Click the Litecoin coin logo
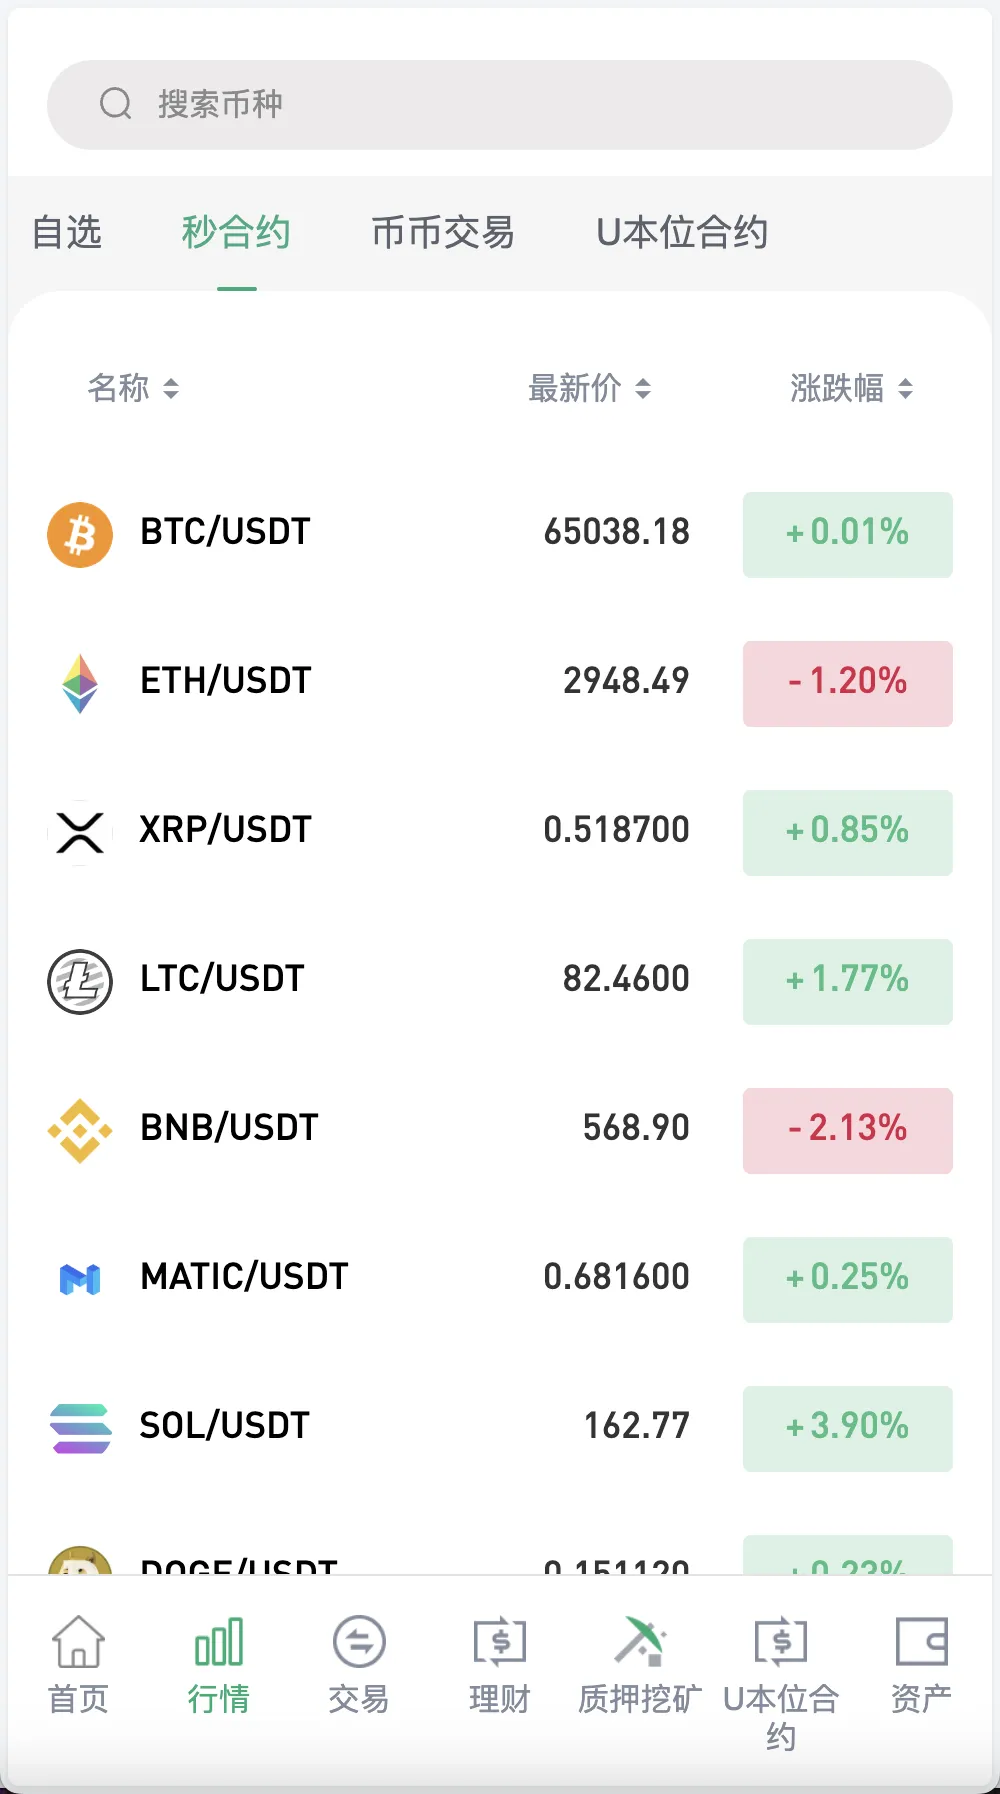Screen dimensions: 1000x1794 click(80, 981)
